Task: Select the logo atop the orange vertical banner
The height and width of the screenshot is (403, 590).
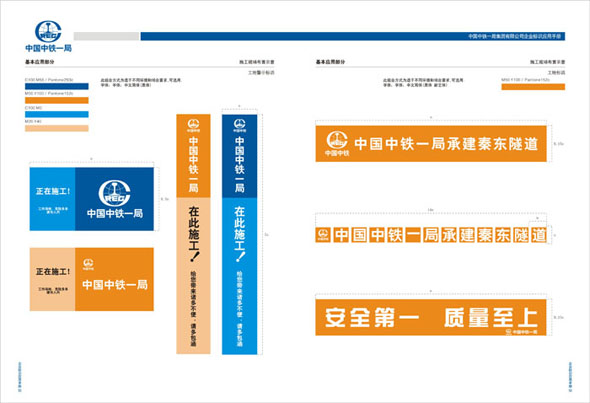Action: (x=193, y=125)
